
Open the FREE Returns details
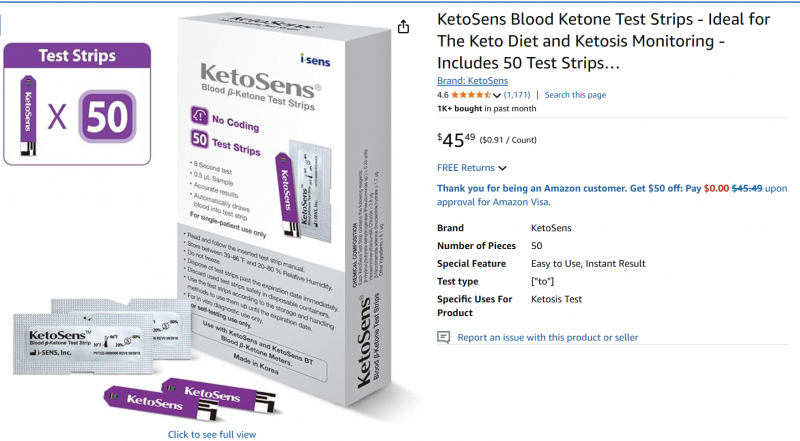(466, 168)
